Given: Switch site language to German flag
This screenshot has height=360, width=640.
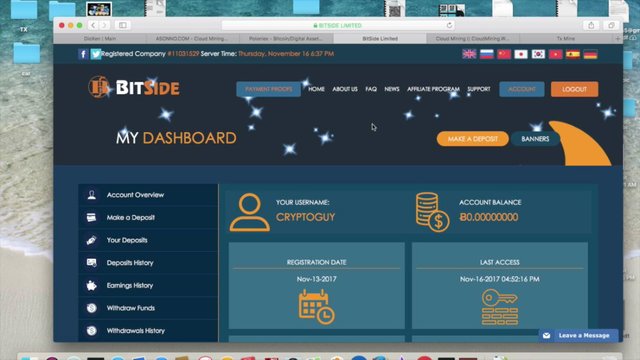Looking at the screenshot, I should (590, 54).
